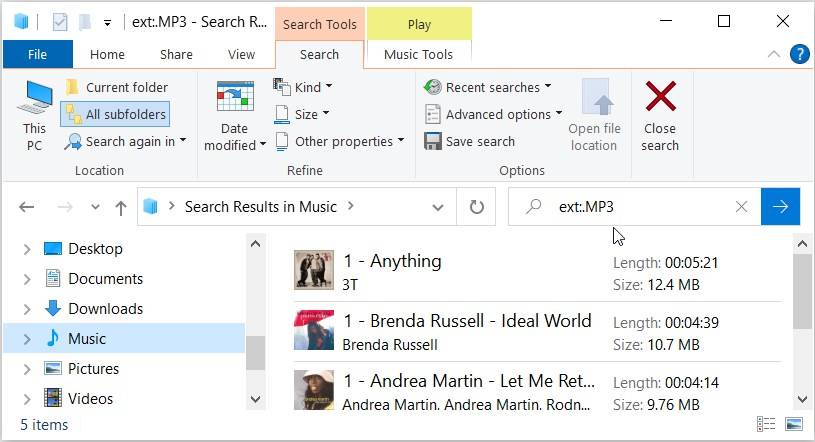Expand the Downloads tree node
The height and width of the screenshot is (442, 815).
[x=27, y=309]
